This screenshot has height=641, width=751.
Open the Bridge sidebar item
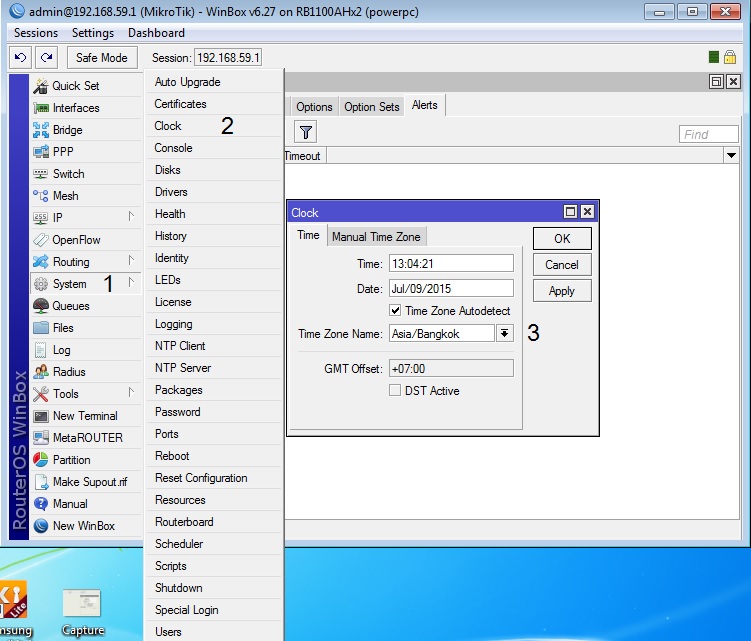click(x=67, y=130)
